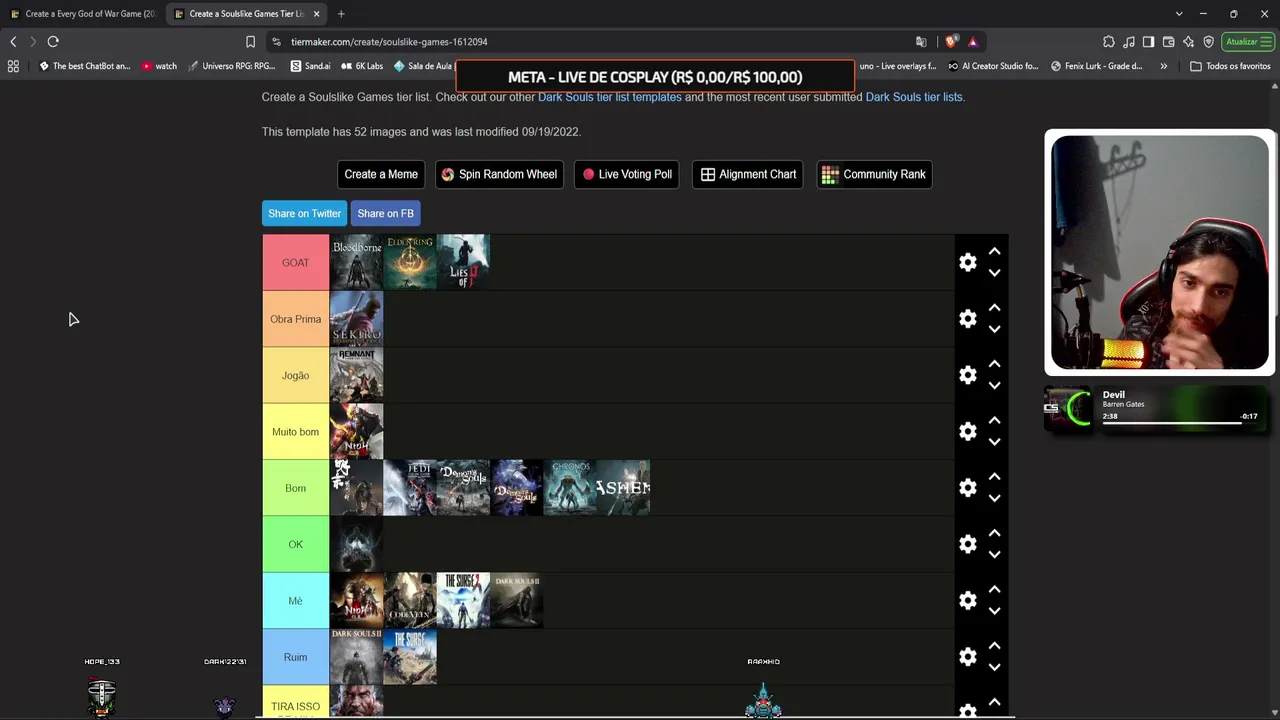Viewport: 1280px width, 720px height.
Task: Move the Mê tier up with its arrow
Action: 994,590
